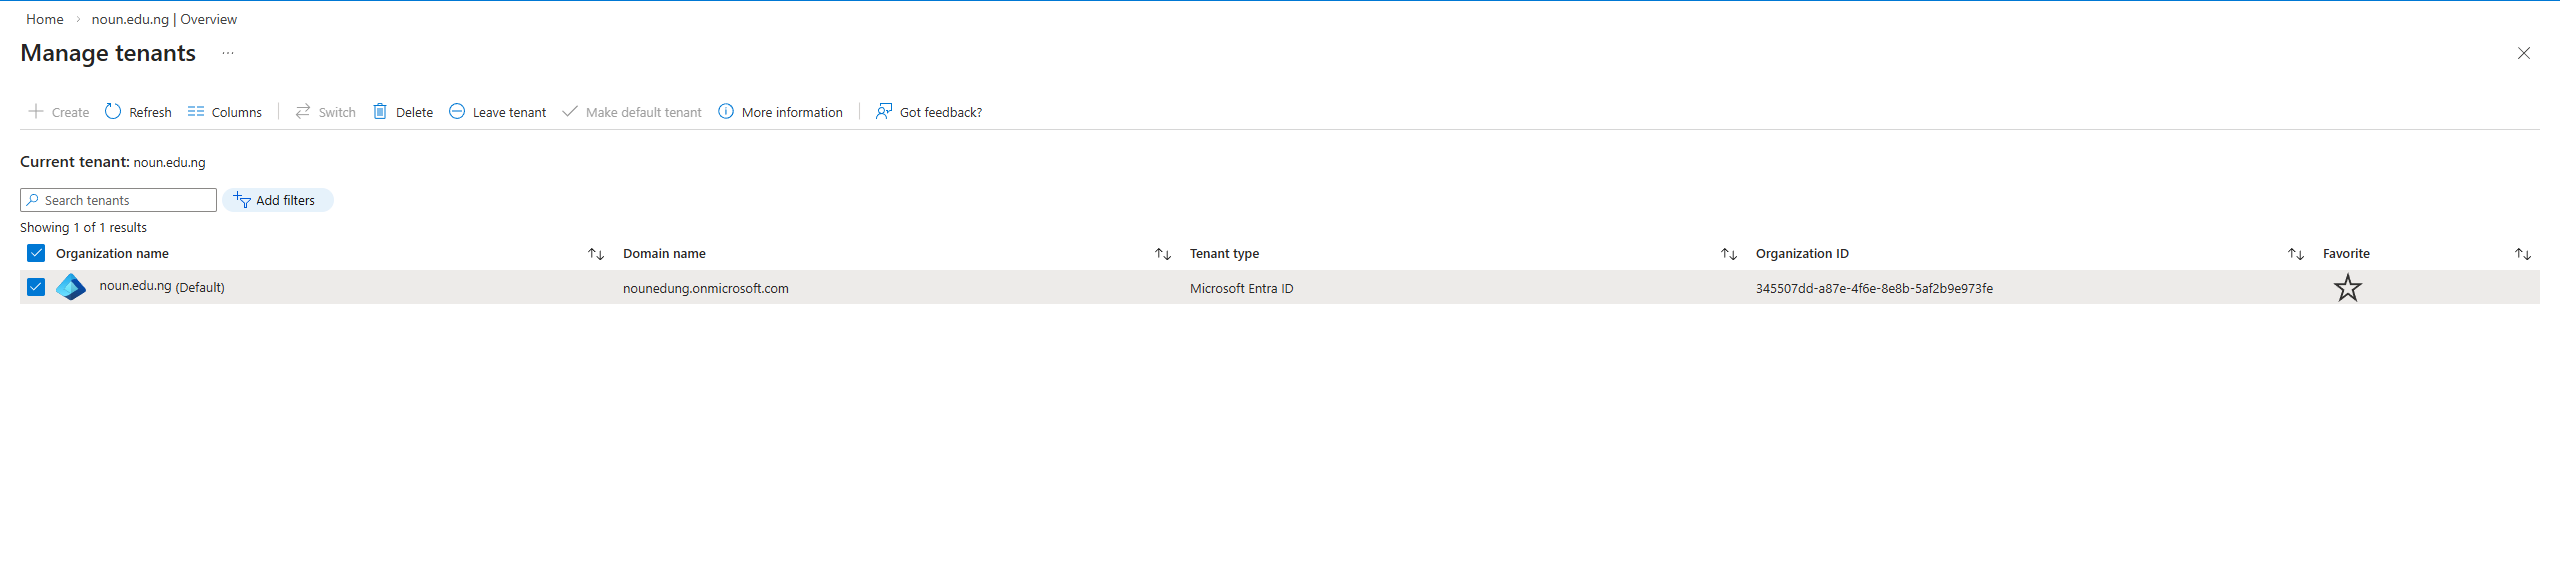This screenshot has height=565, width=2560.
Task: Go to Home breadcrumb
Action: (x=45, y=19)
